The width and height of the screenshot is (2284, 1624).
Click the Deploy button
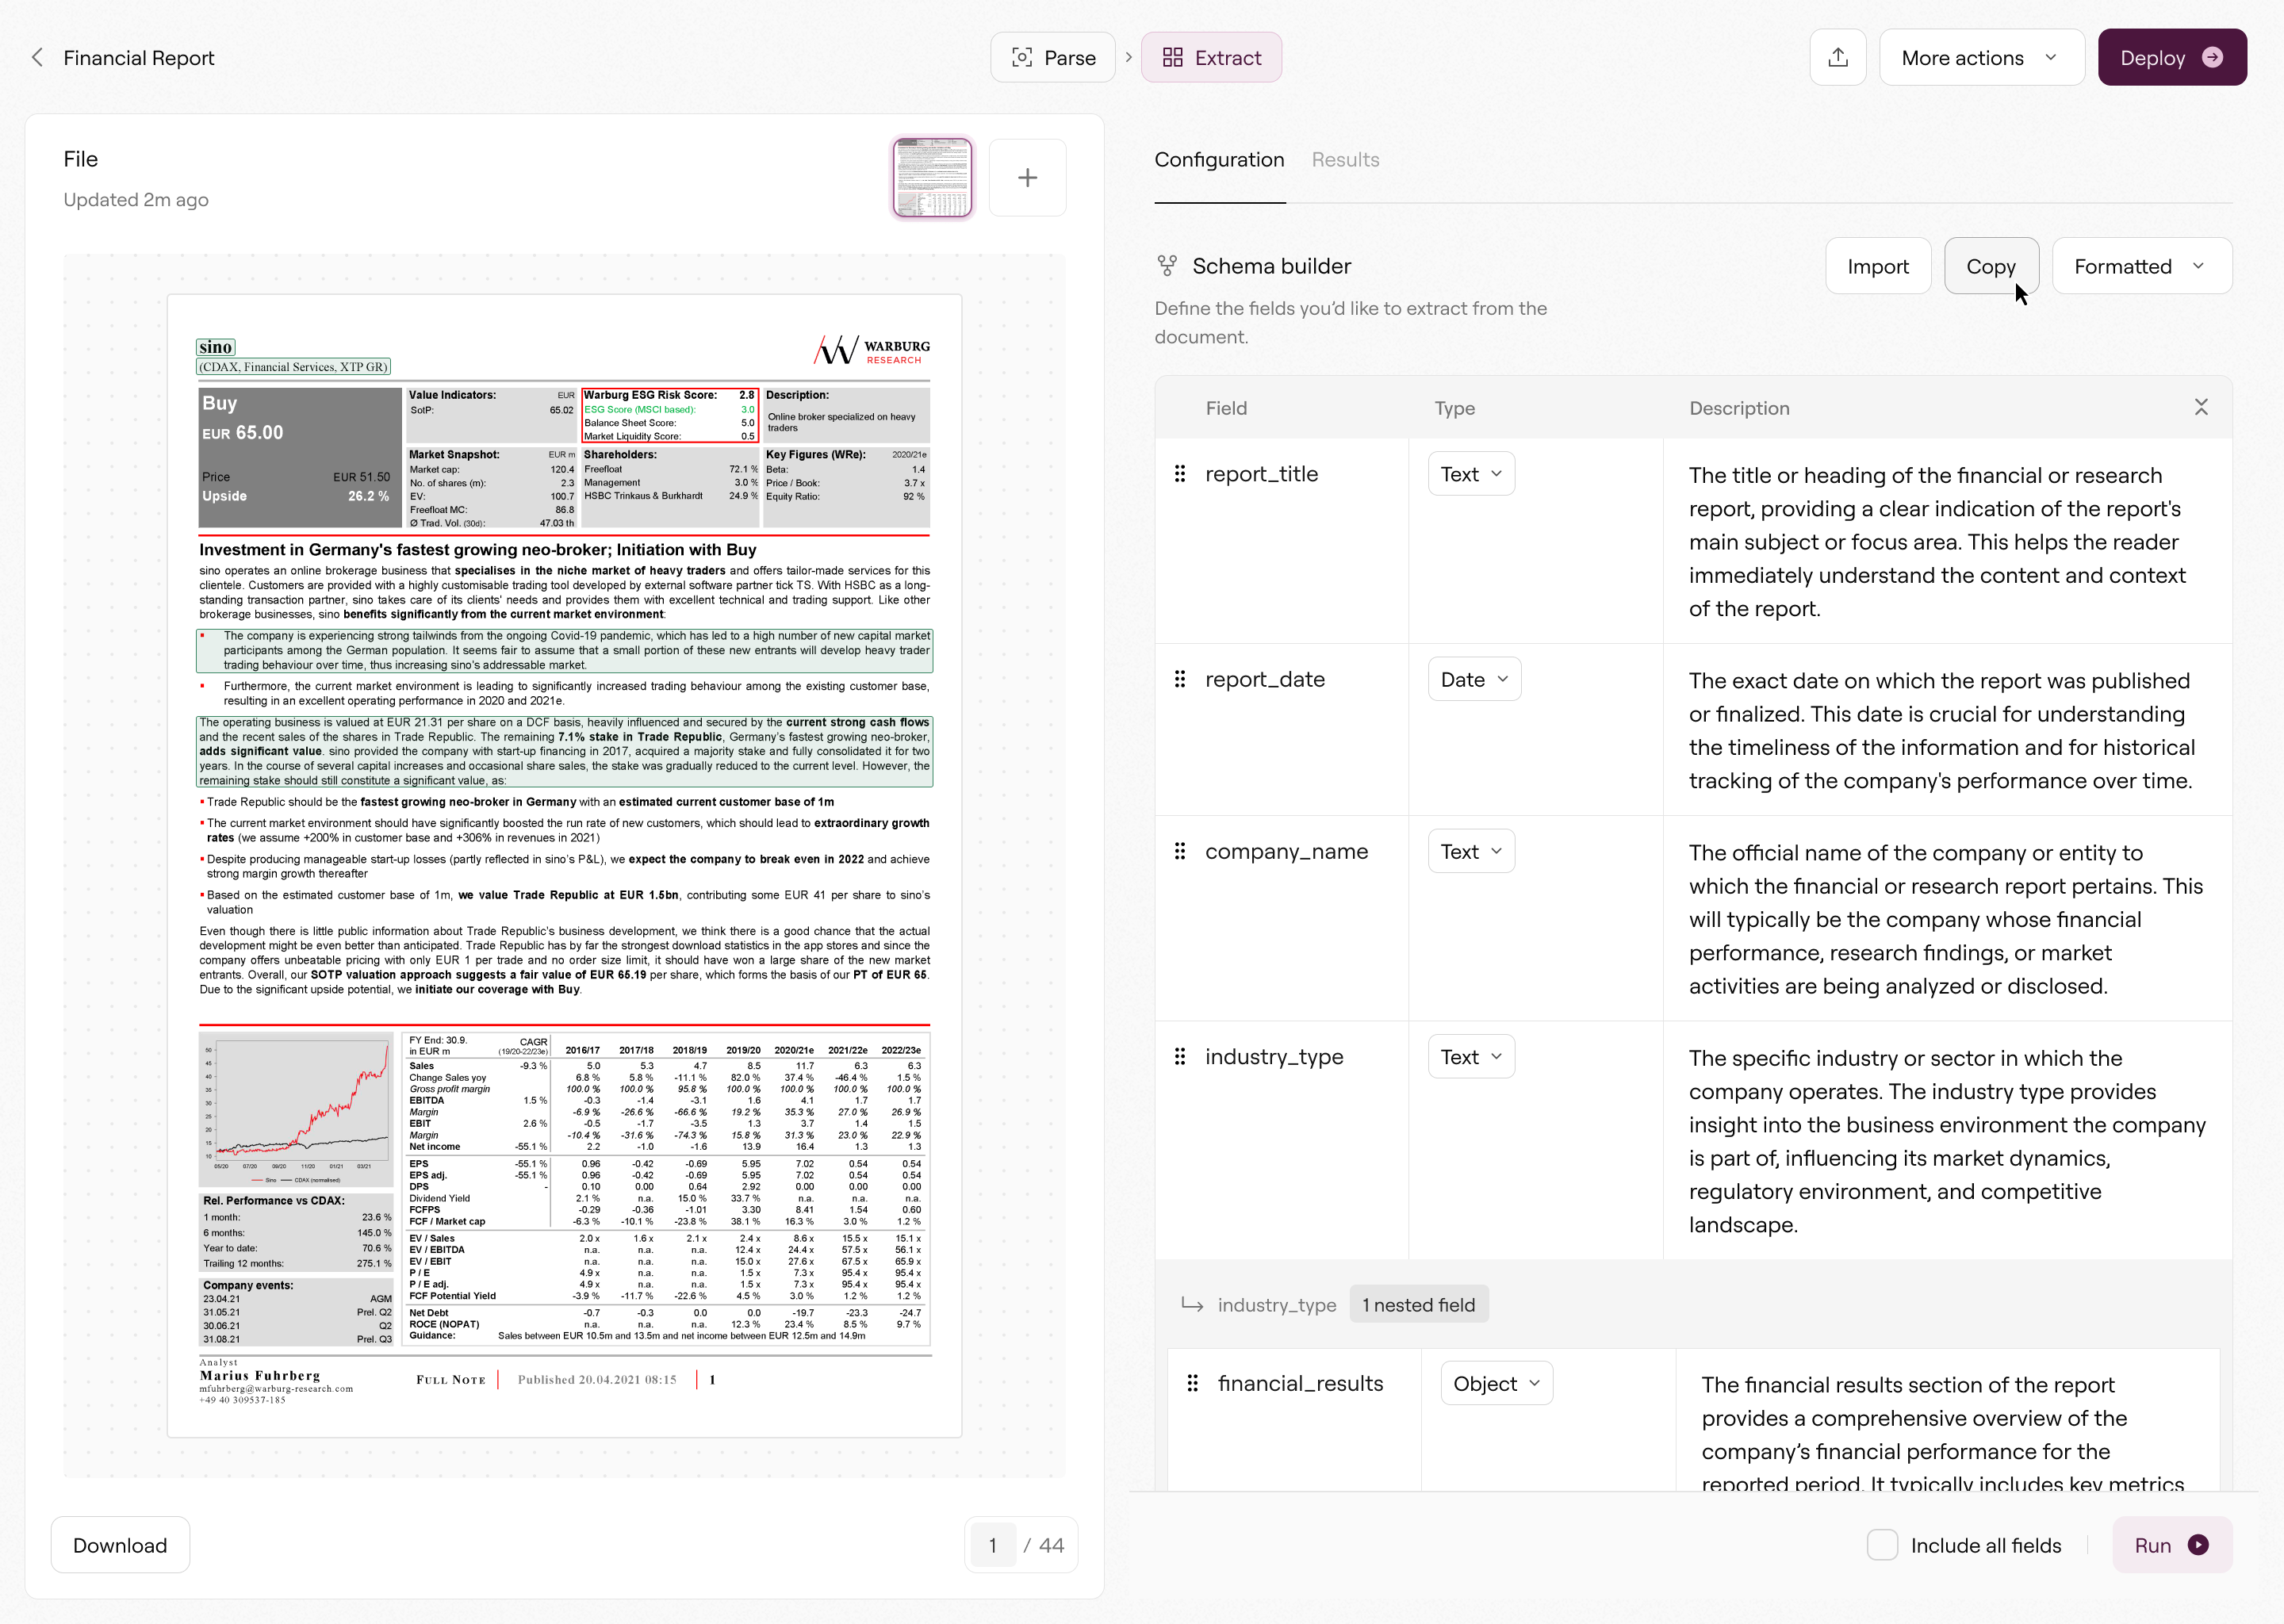coord(2172,58)
